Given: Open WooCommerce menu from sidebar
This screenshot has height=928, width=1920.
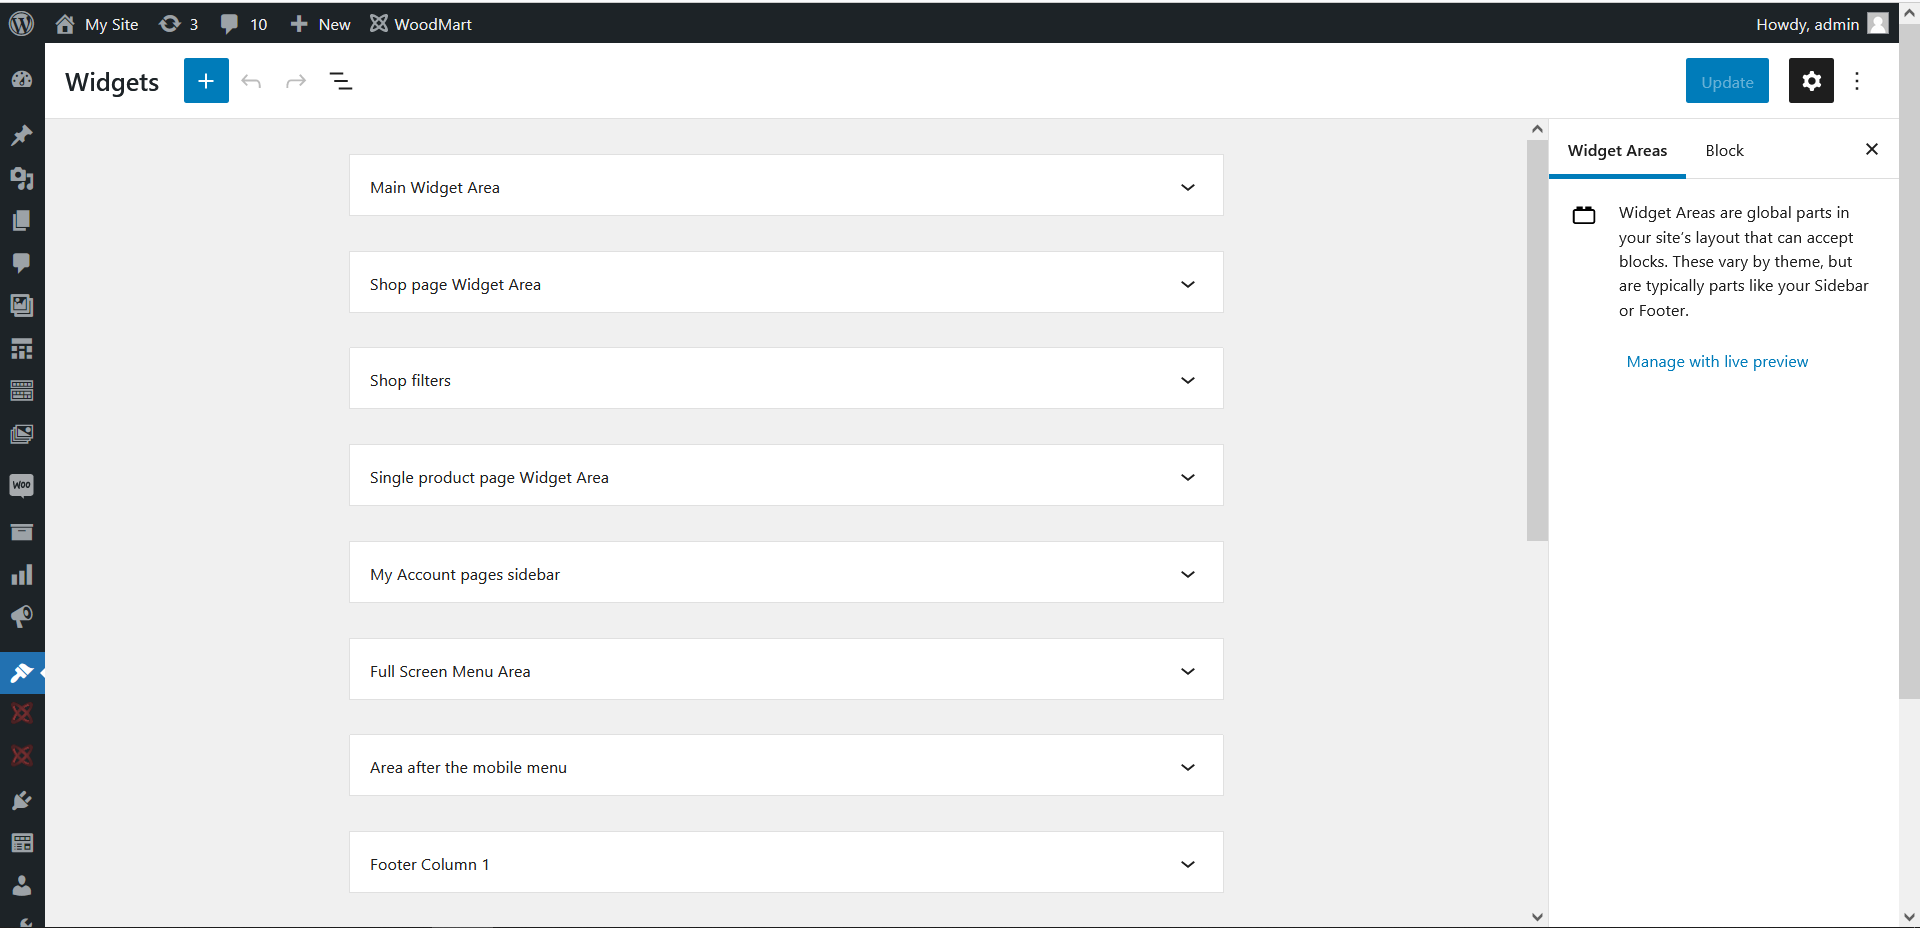Looking at the screenshot, I should (x=22, y=486).
